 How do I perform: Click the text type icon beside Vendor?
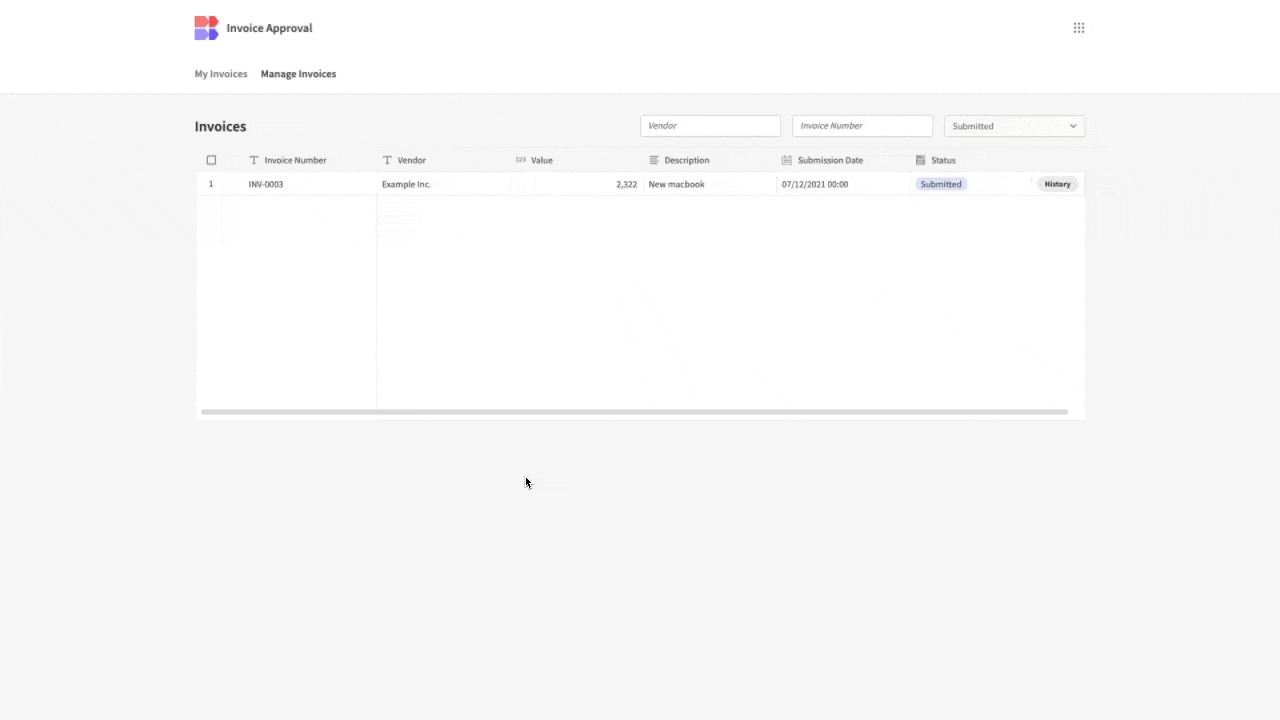(386, 160)
